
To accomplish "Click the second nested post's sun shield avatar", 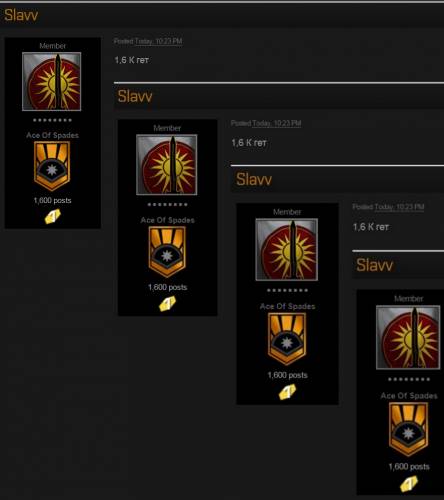I will tap(167, 165).
